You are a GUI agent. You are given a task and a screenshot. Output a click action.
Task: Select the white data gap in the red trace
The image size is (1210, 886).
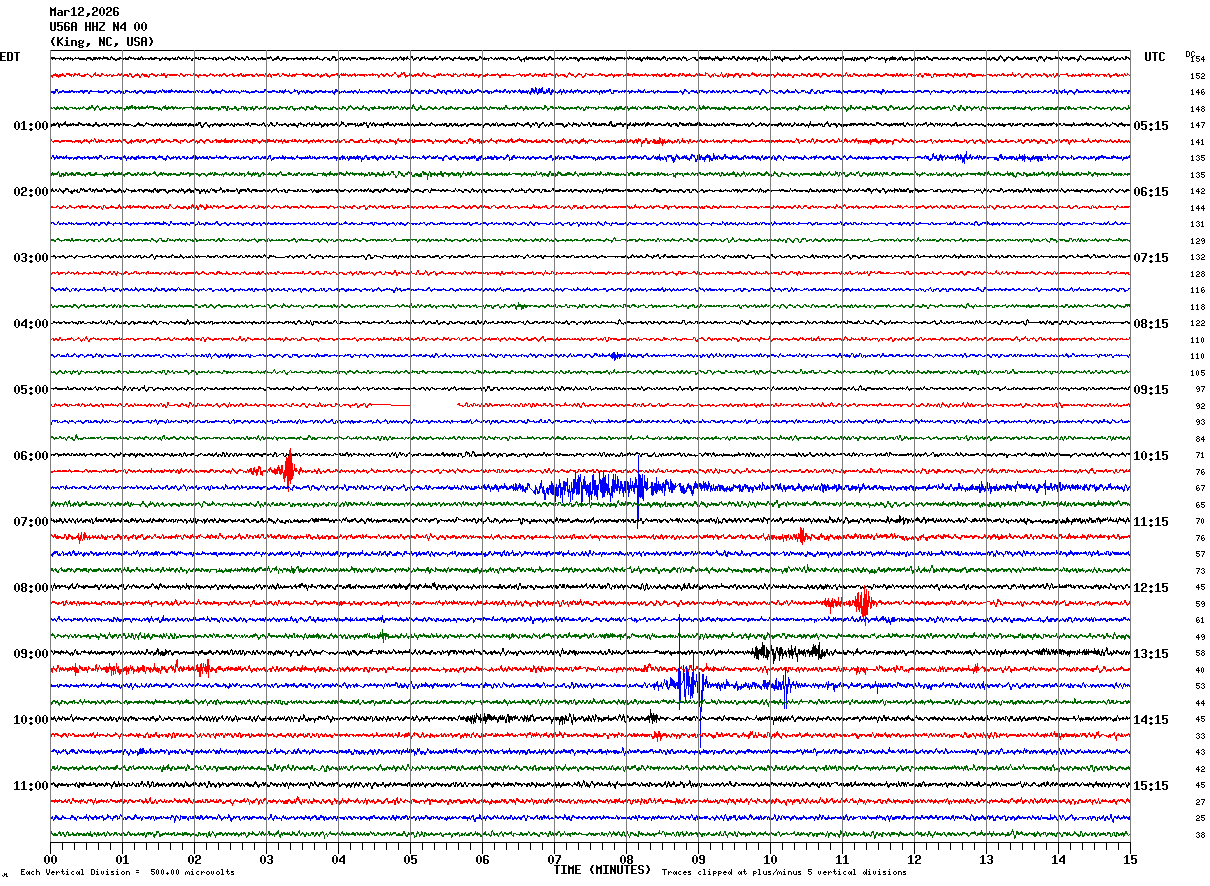pos(434,405)
